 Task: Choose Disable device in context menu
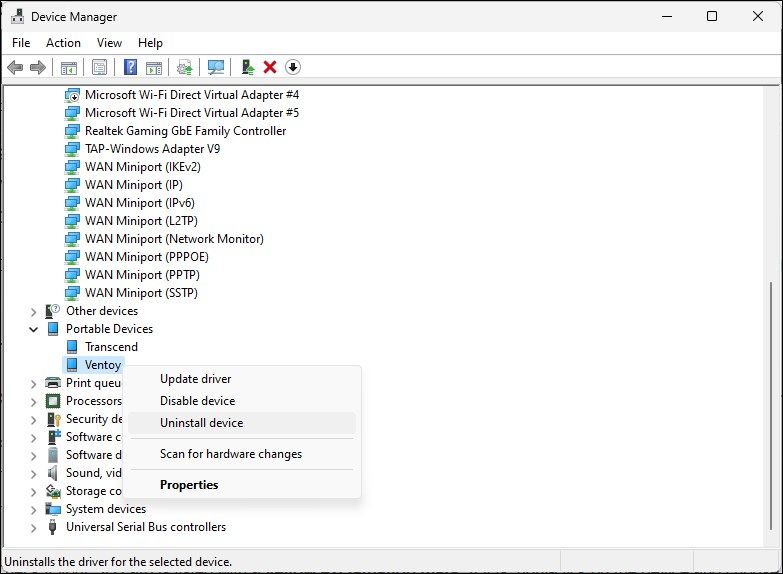(197, 401)
